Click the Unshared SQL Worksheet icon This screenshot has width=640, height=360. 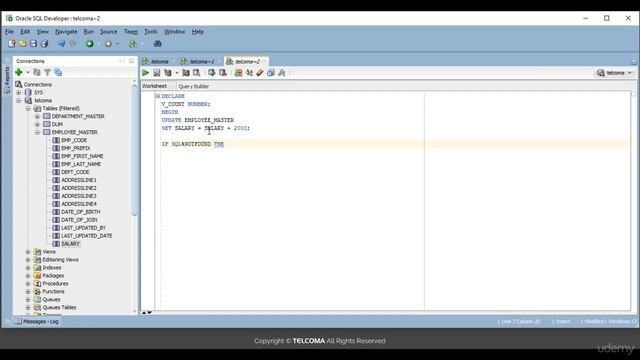point(238,73)
